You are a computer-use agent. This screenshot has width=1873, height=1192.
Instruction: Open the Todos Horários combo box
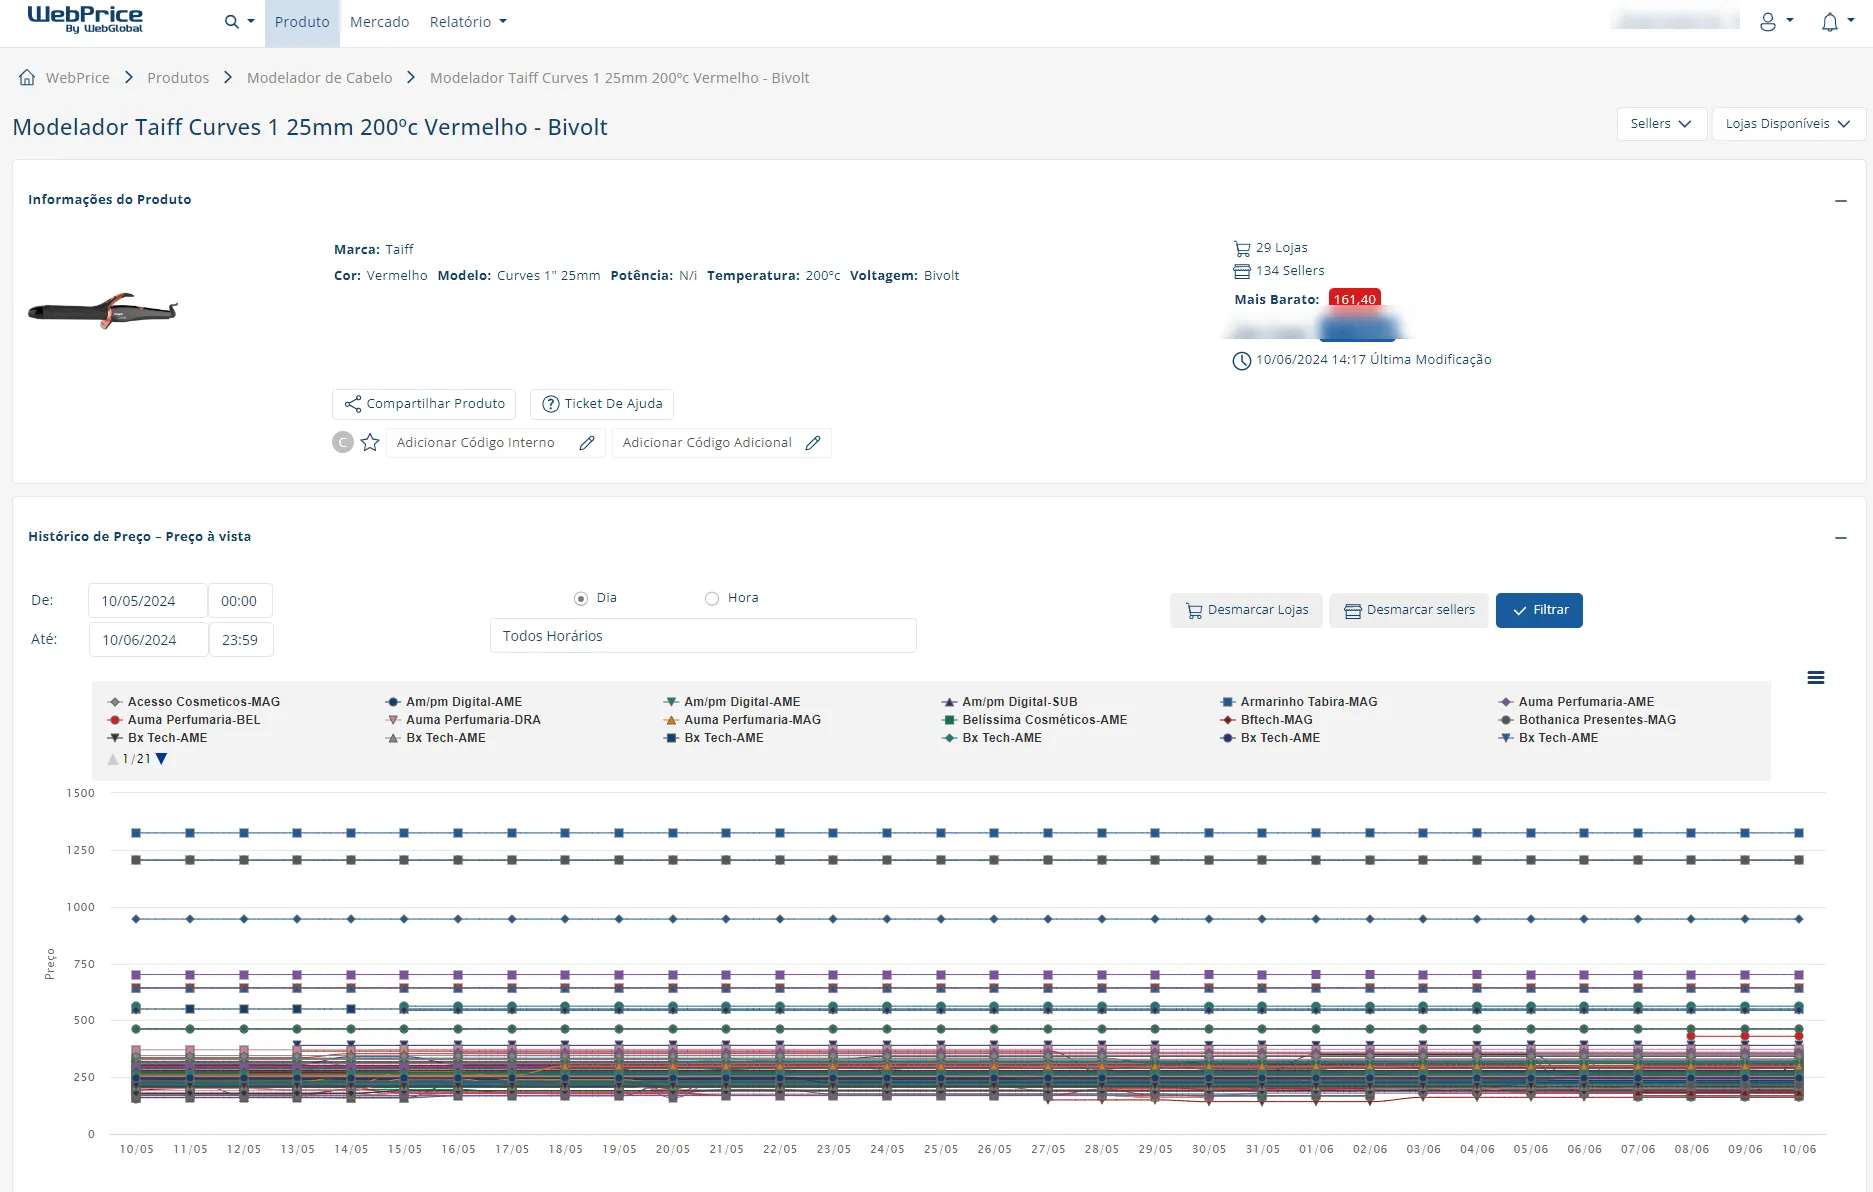tap(703, 636)
